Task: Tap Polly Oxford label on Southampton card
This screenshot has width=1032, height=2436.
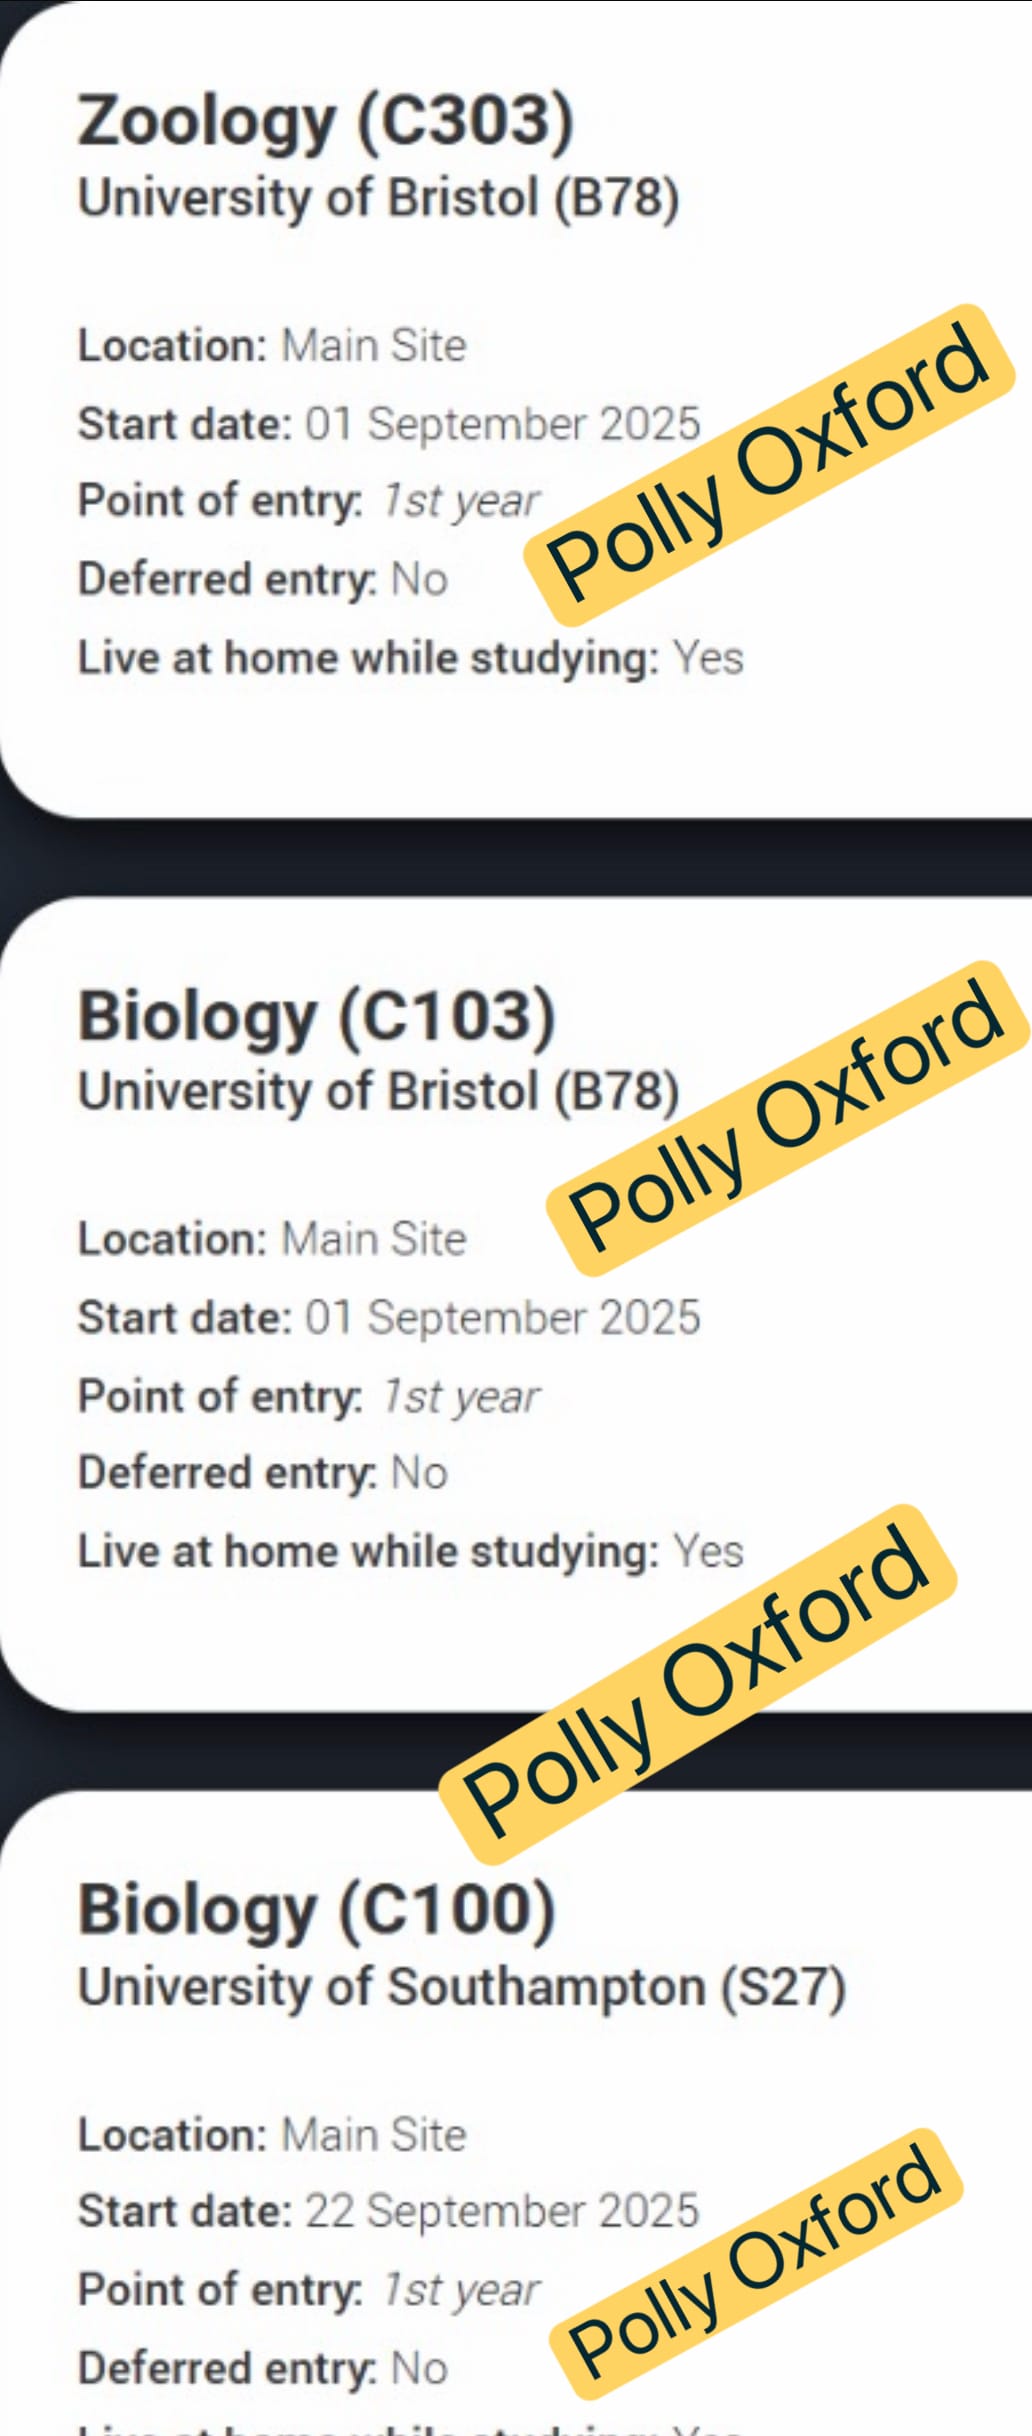Action: [x=756, y=2262]
